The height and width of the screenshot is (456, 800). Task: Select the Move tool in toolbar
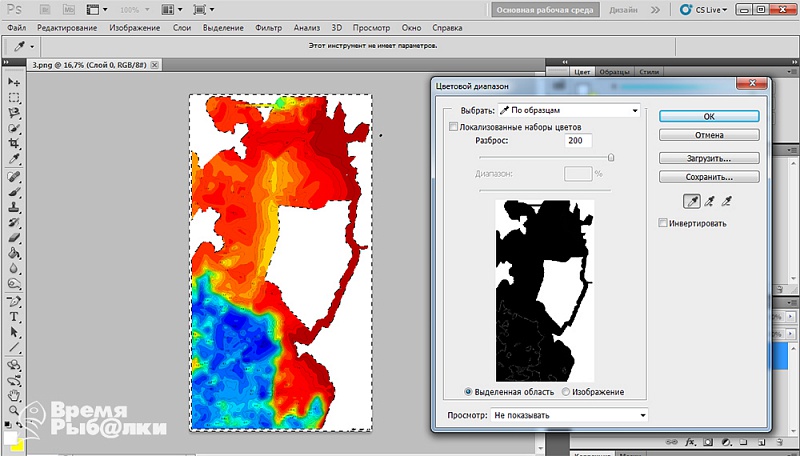14,82
